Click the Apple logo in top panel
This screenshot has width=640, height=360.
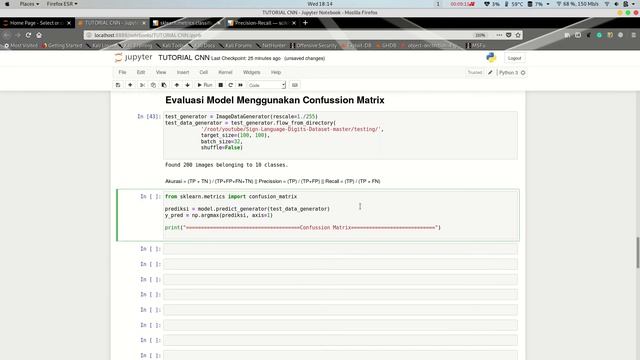[x=7, y=4]
